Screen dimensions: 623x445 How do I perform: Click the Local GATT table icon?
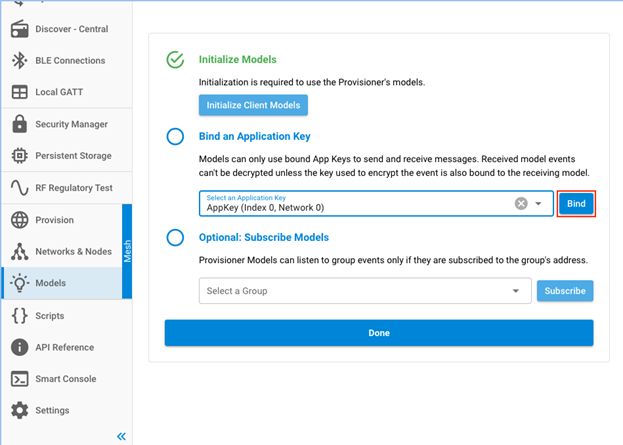(18, 92)
